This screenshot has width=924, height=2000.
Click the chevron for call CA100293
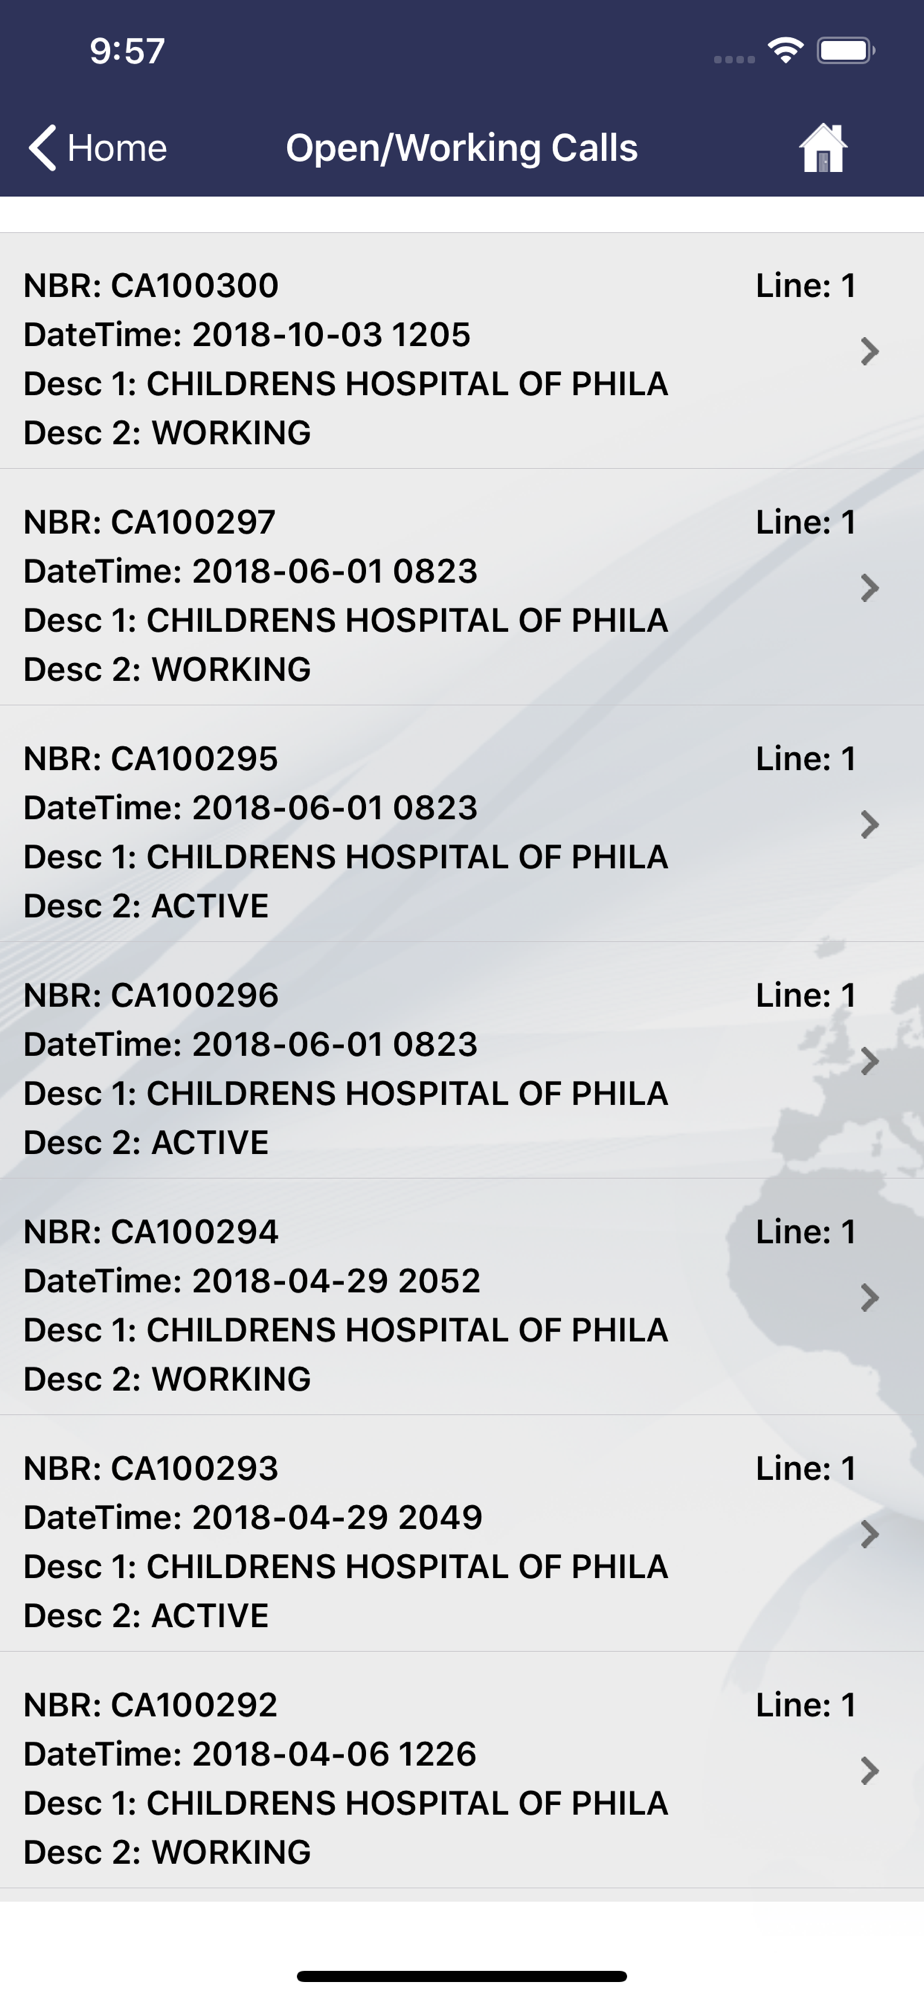(869, 1534)
